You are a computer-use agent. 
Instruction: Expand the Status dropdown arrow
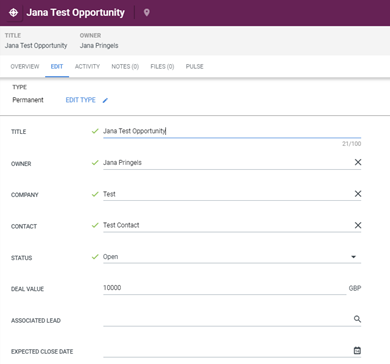click(354, 257)
